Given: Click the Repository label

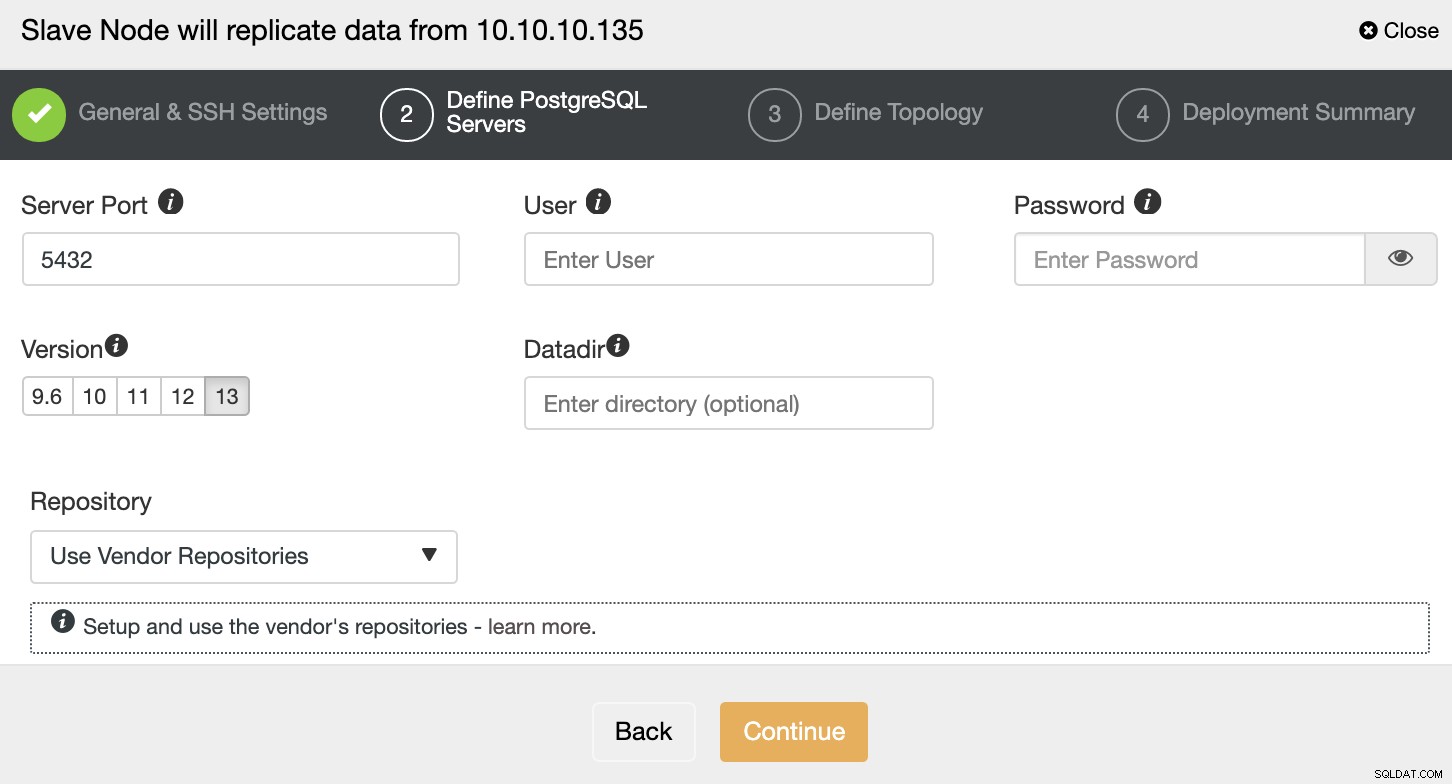Looking at the screenshot, I should [91, 501].
